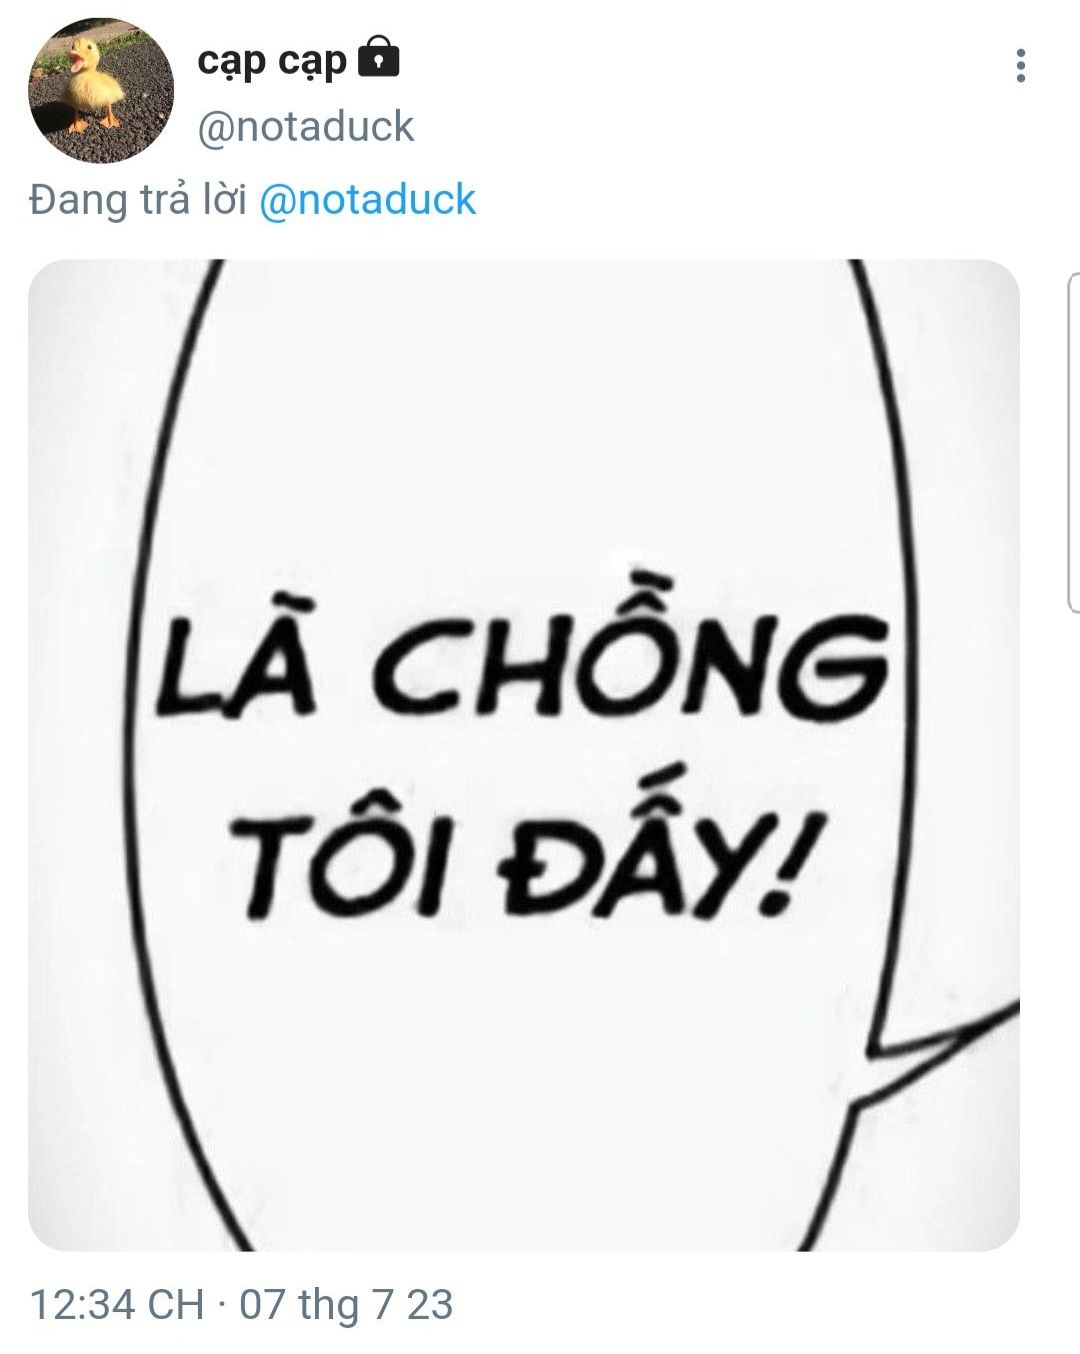Tap the gray @notaduck handle under name
This screenshot has width=1080, height=1354.
(306, 127)
